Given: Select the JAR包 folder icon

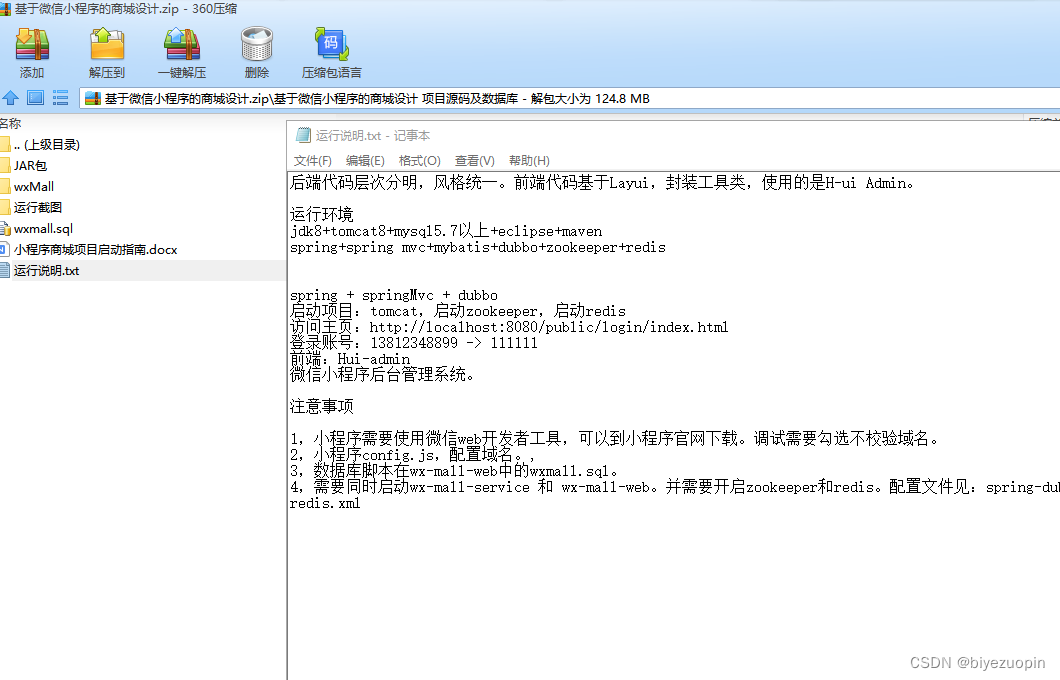Looking at the screenshot, I should point(5,166).
